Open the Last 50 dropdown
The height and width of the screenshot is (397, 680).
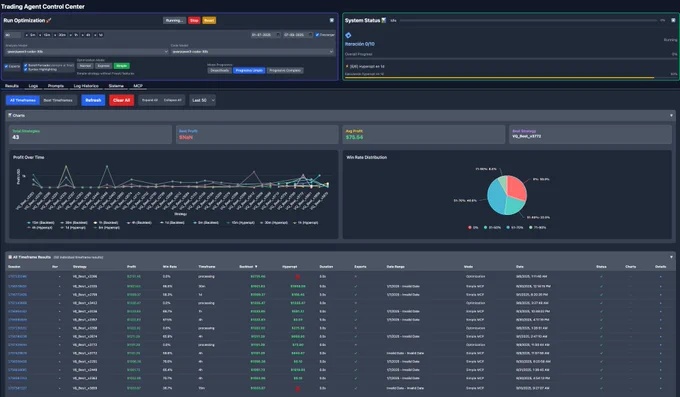pos(202,100)
